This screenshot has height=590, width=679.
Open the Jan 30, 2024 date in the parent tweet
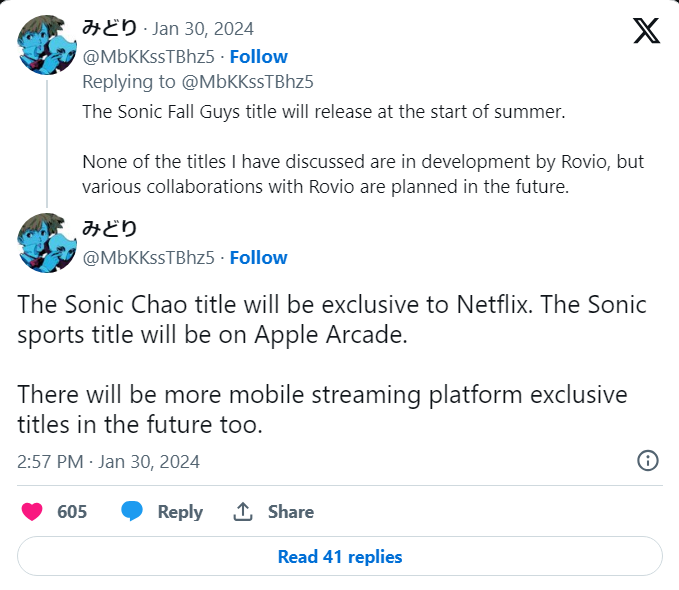(x=203, y=29)
